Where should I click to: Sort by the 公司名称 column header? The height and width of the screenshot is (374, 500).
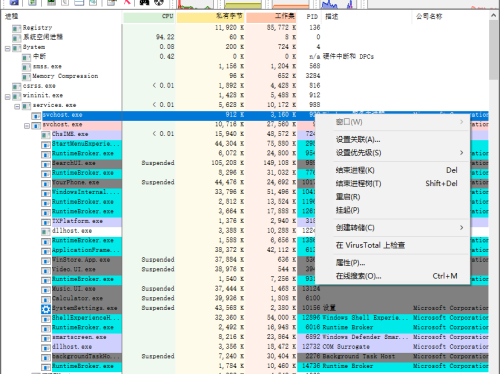point(451,17)
